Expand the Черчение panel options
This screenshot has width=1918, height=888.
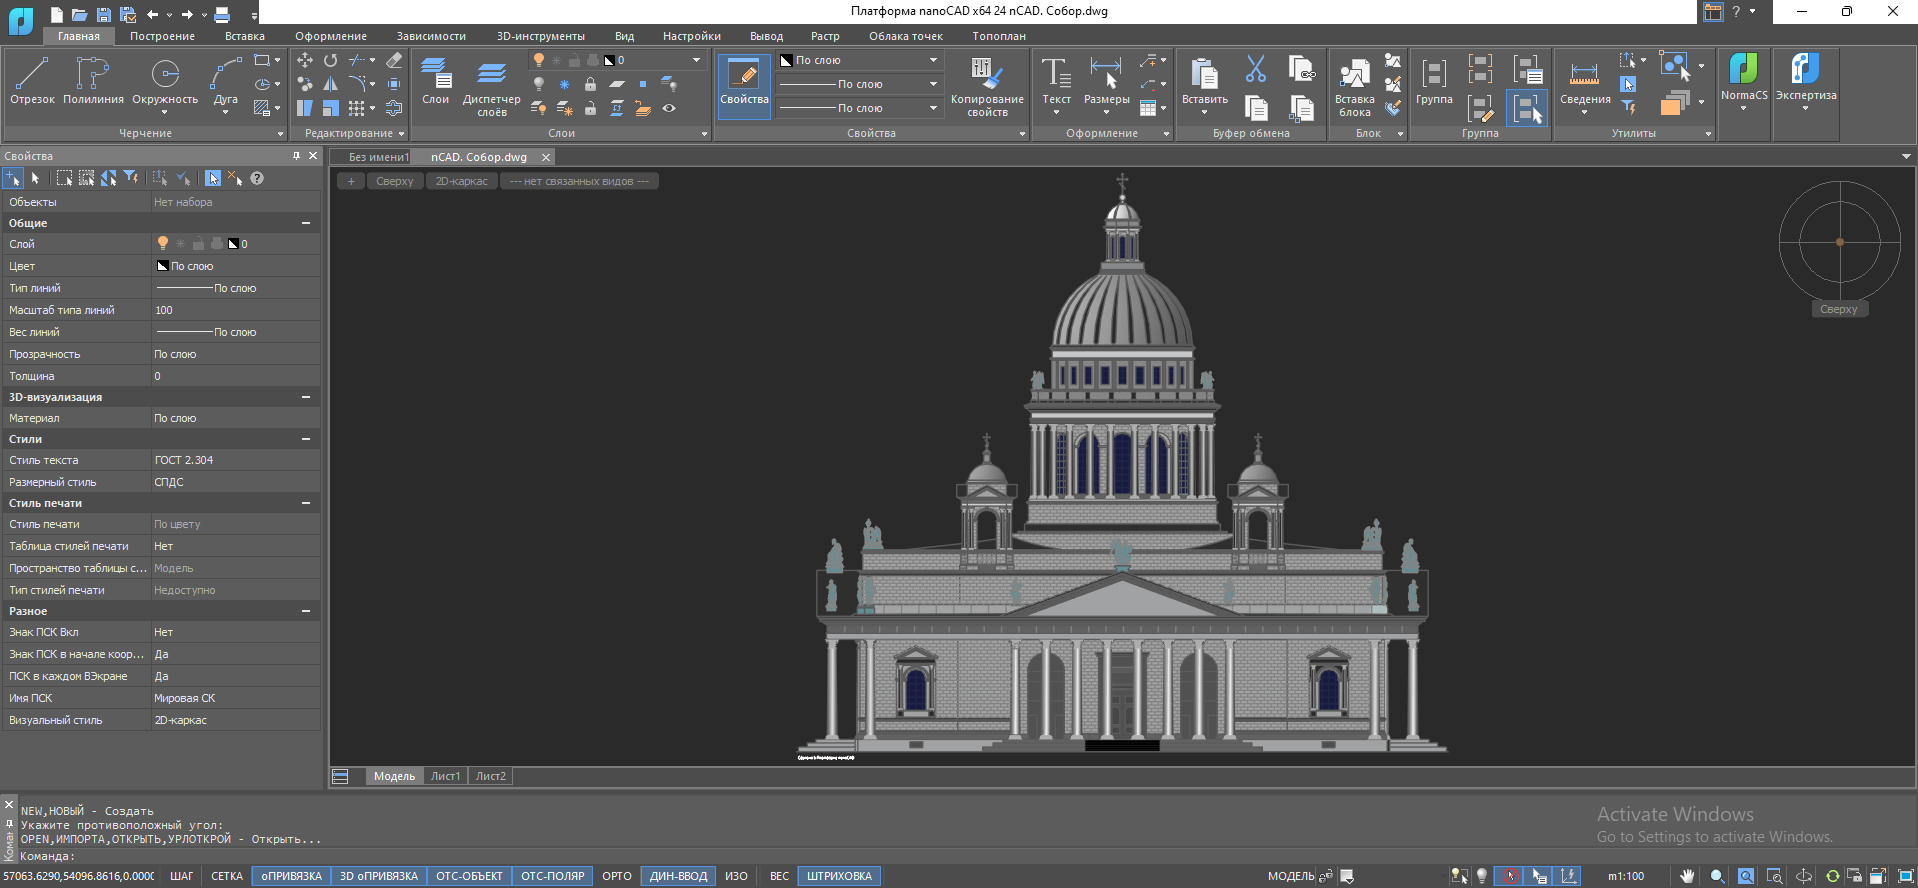point(280,134)
